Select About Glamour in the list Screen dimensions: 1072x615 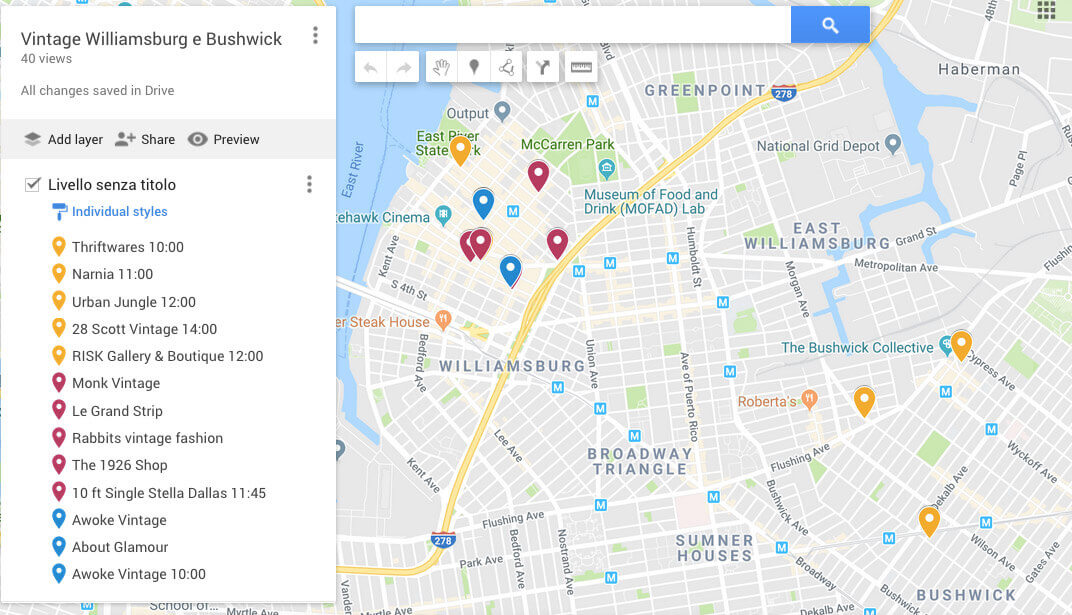coord(120,547)
